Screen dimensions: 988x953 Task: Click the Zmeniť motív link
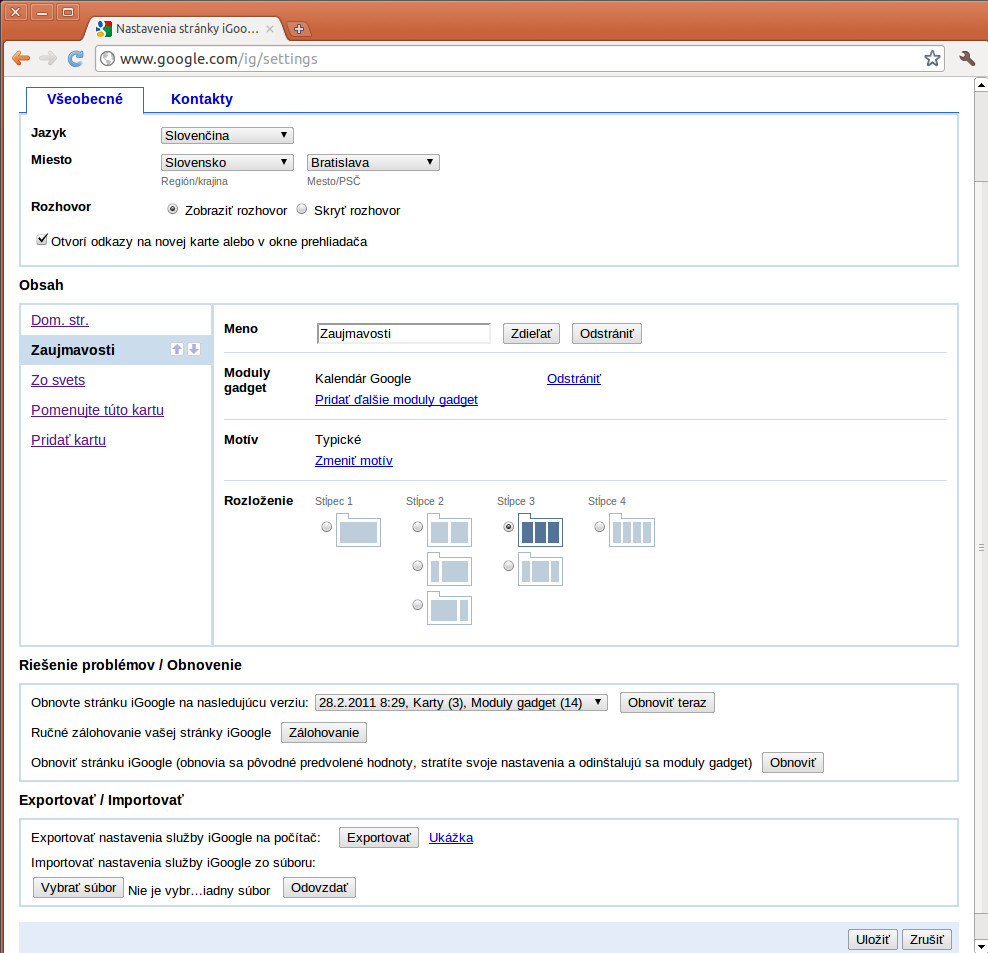click(353, 461)
